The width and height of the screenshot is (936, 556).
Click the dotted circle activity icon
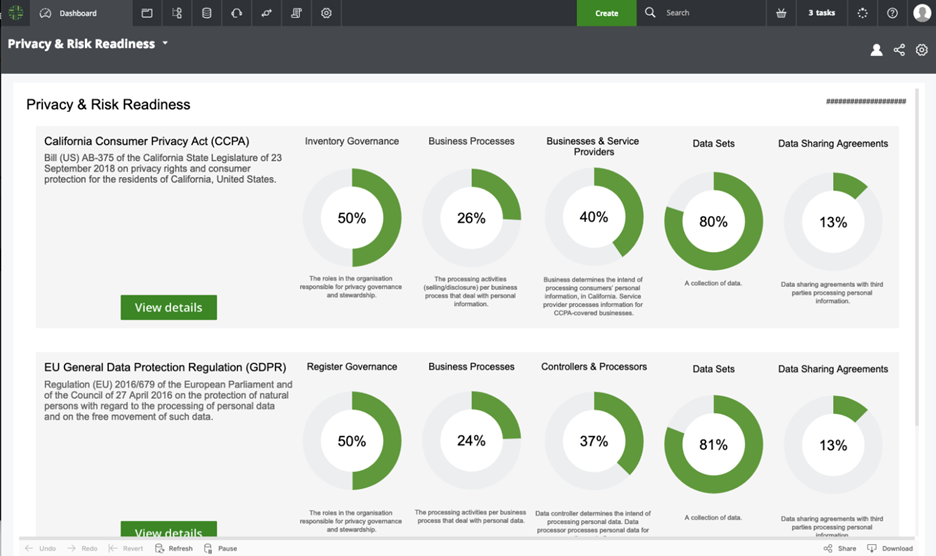(x=863, y=13)
